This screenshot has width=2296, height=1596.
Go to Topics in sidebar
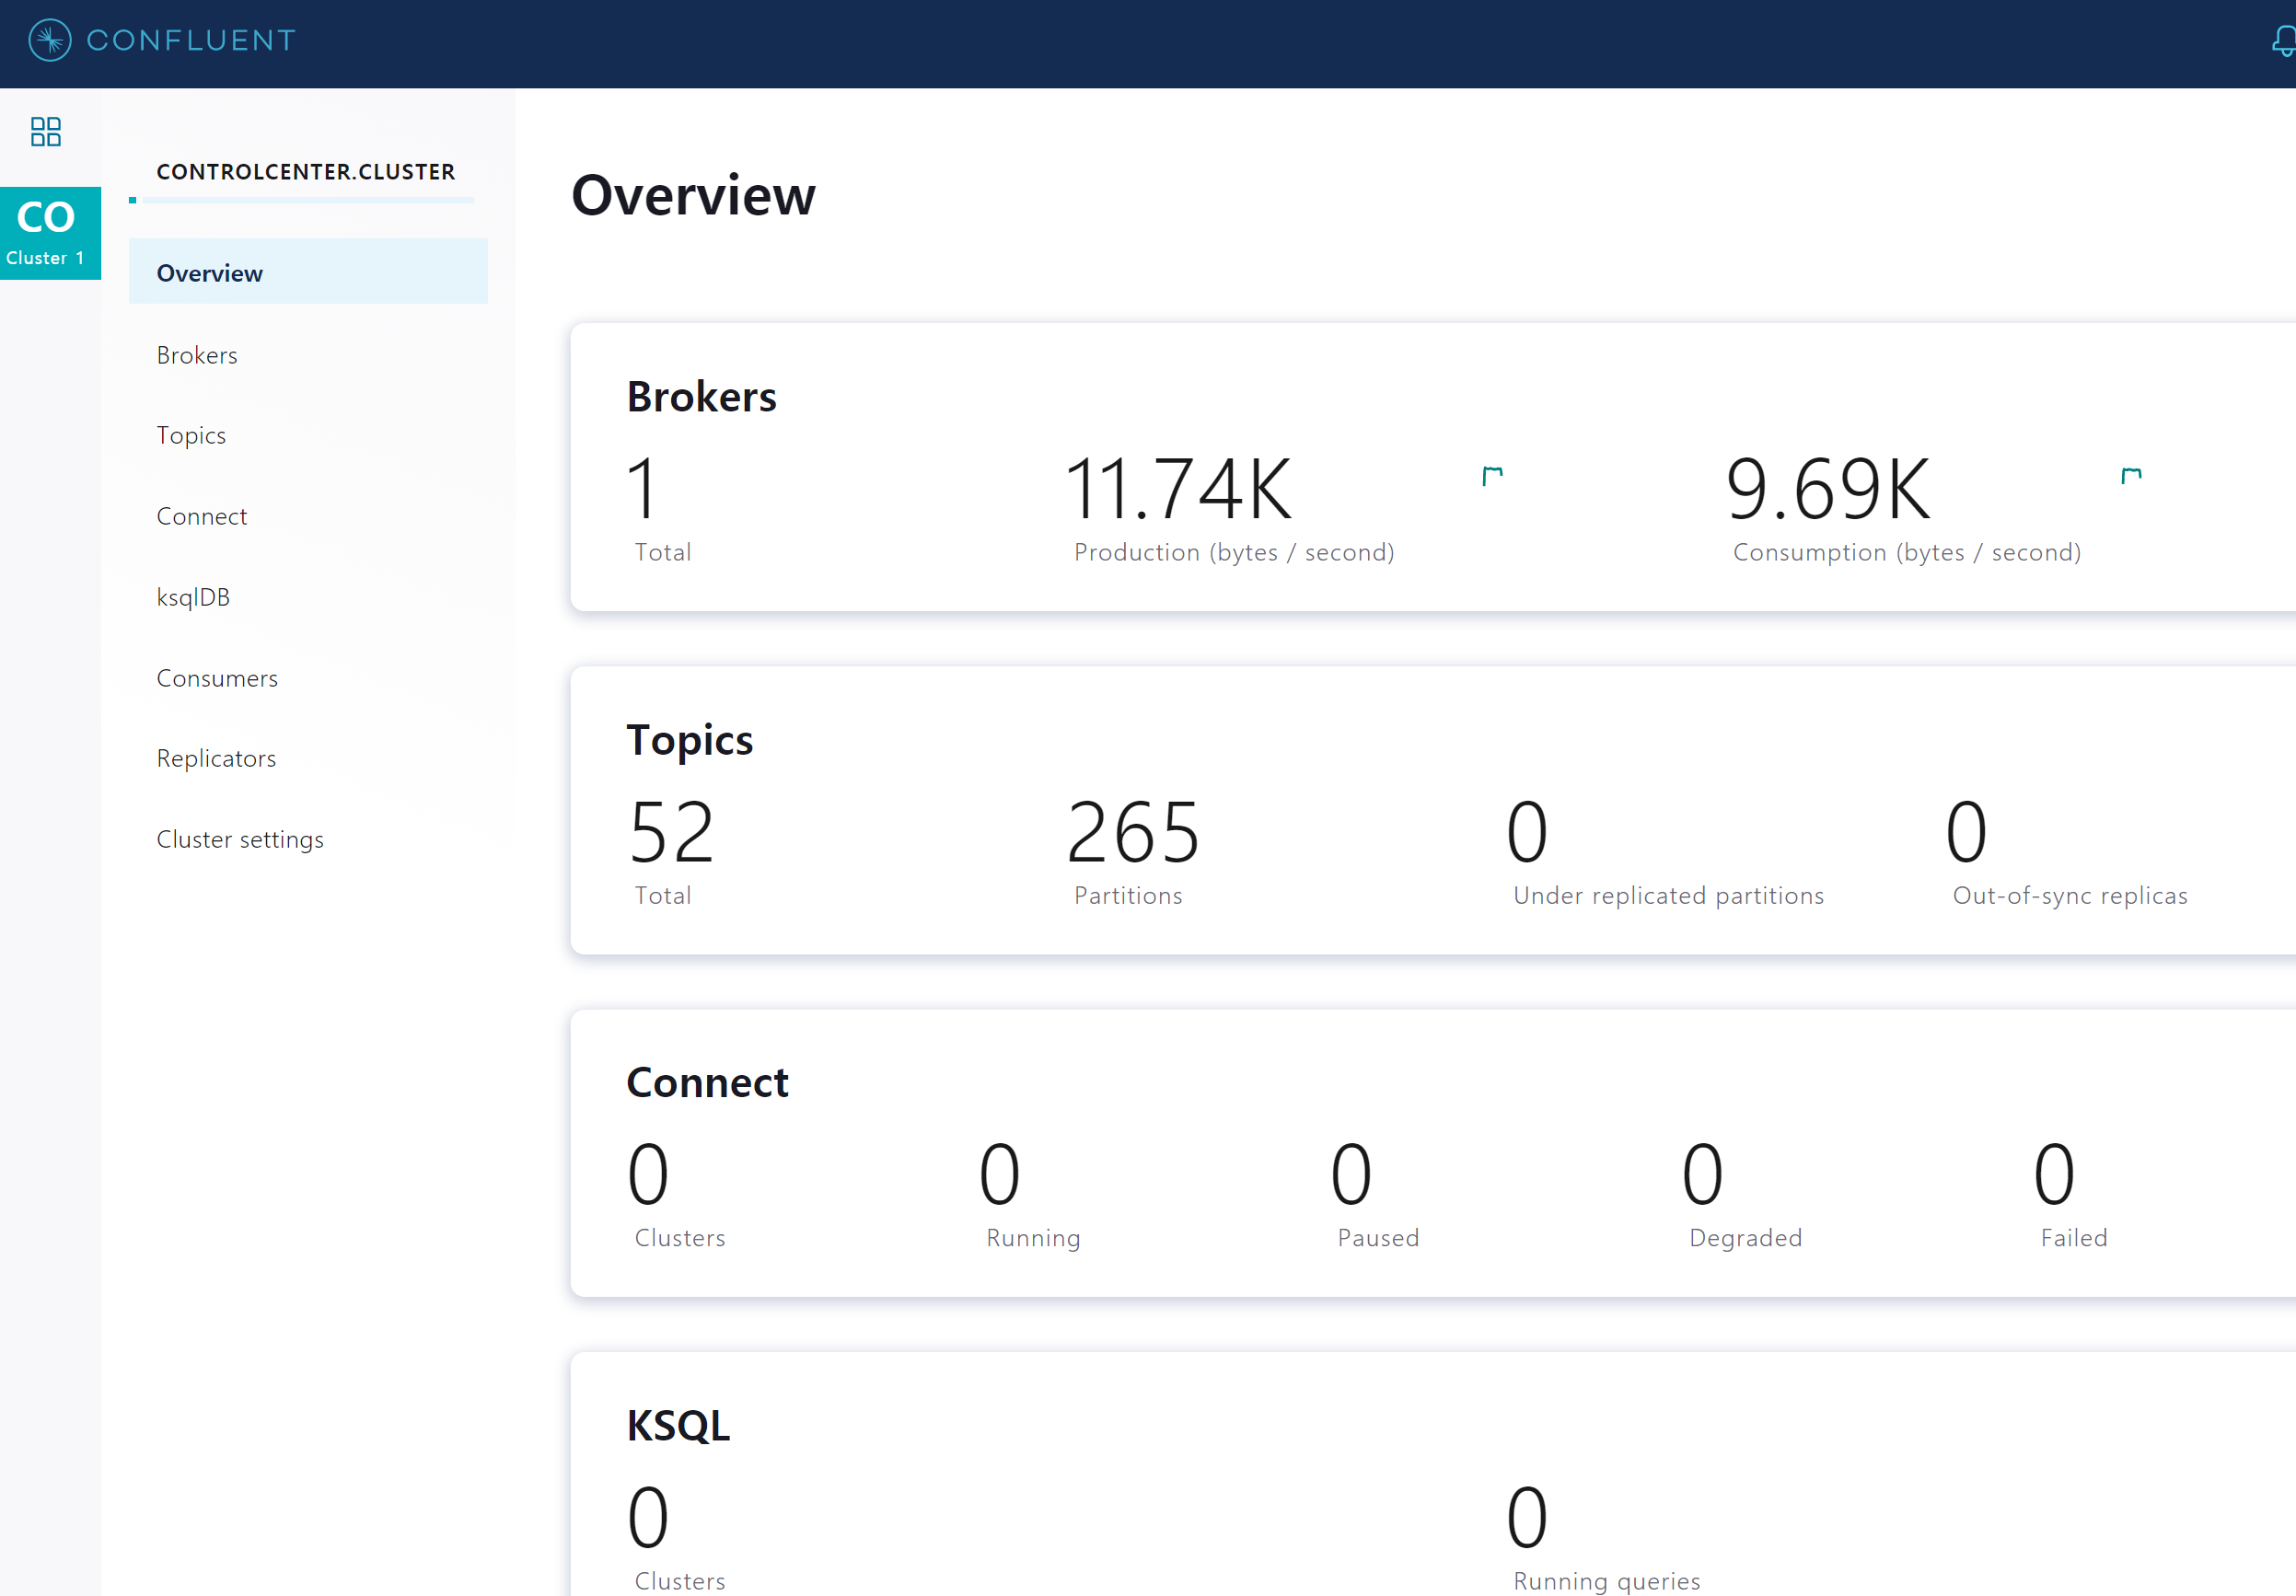[x=191, y=435]
